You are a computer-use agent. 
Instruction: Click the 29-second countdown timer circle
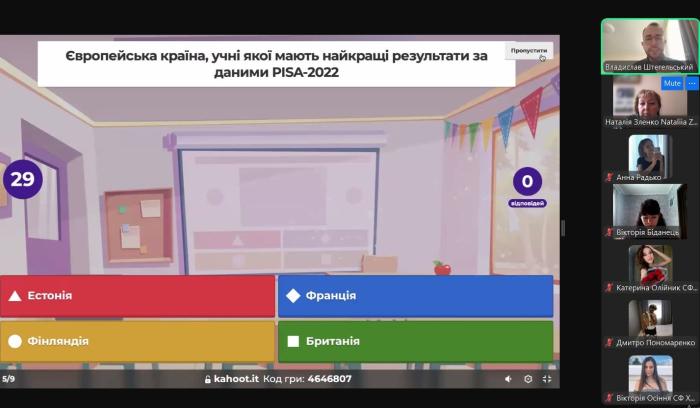(x=22, y=180)
